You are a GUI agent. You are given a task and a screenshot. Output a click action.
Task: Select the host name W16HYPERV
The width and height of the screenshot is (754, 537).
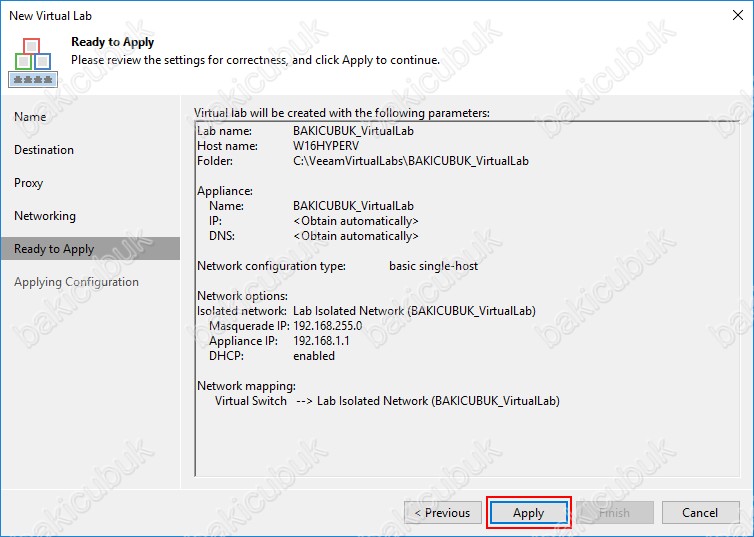[x=326, y=146]
